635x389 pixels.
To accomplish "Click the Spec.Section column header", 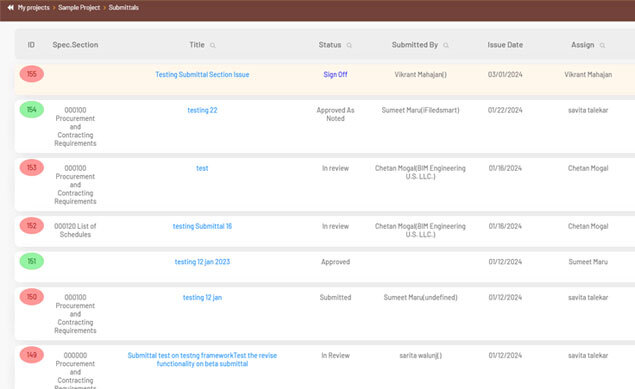I will click(75, 45).
